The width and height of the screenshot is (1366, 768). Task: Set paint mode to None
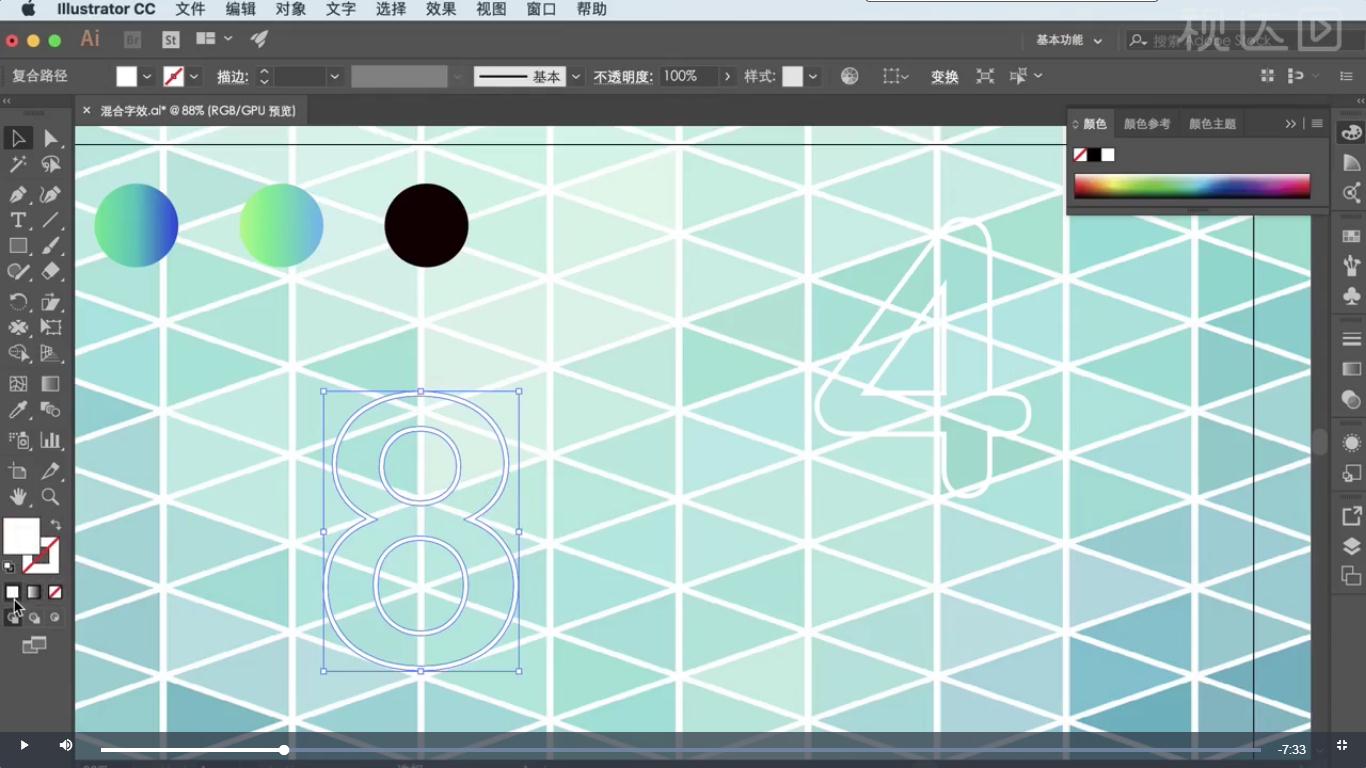(55, 592)
